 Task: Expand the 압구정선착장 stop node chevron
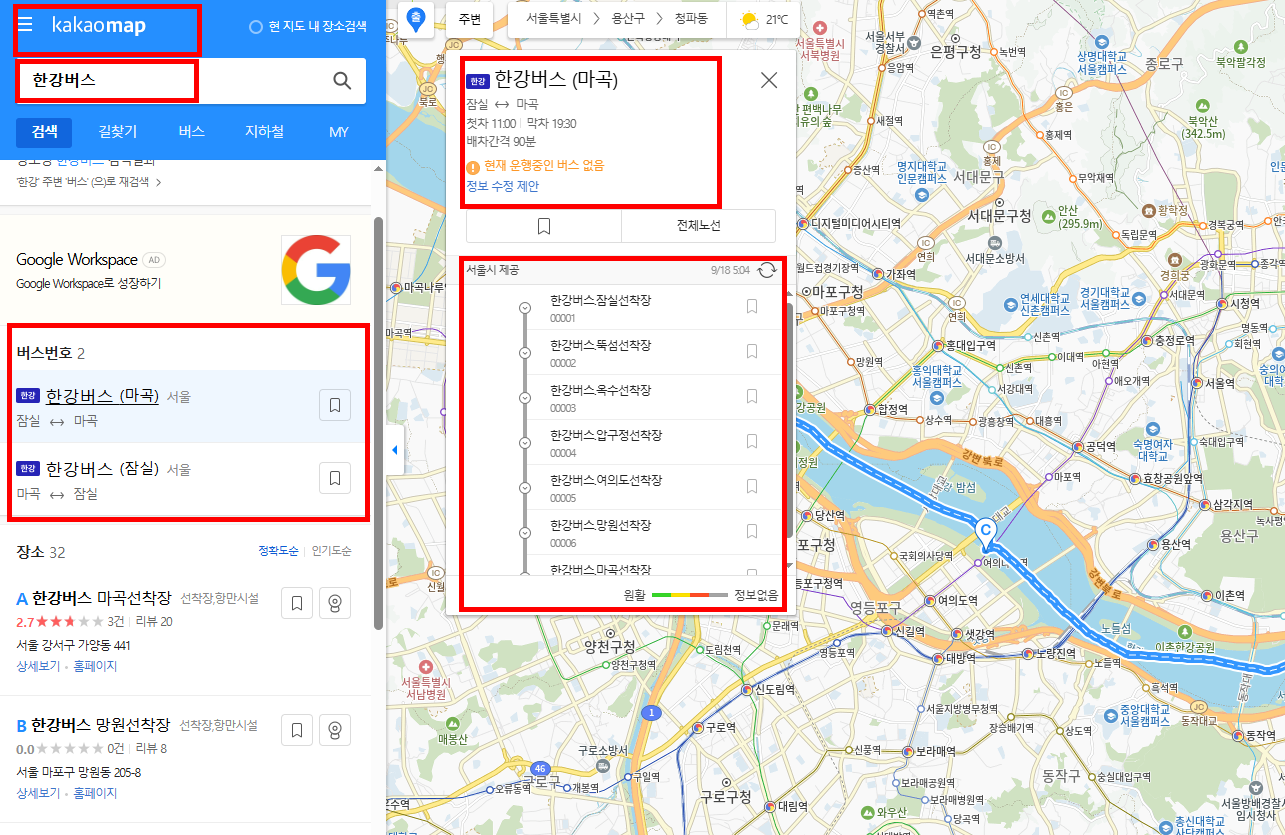point(525,442)
